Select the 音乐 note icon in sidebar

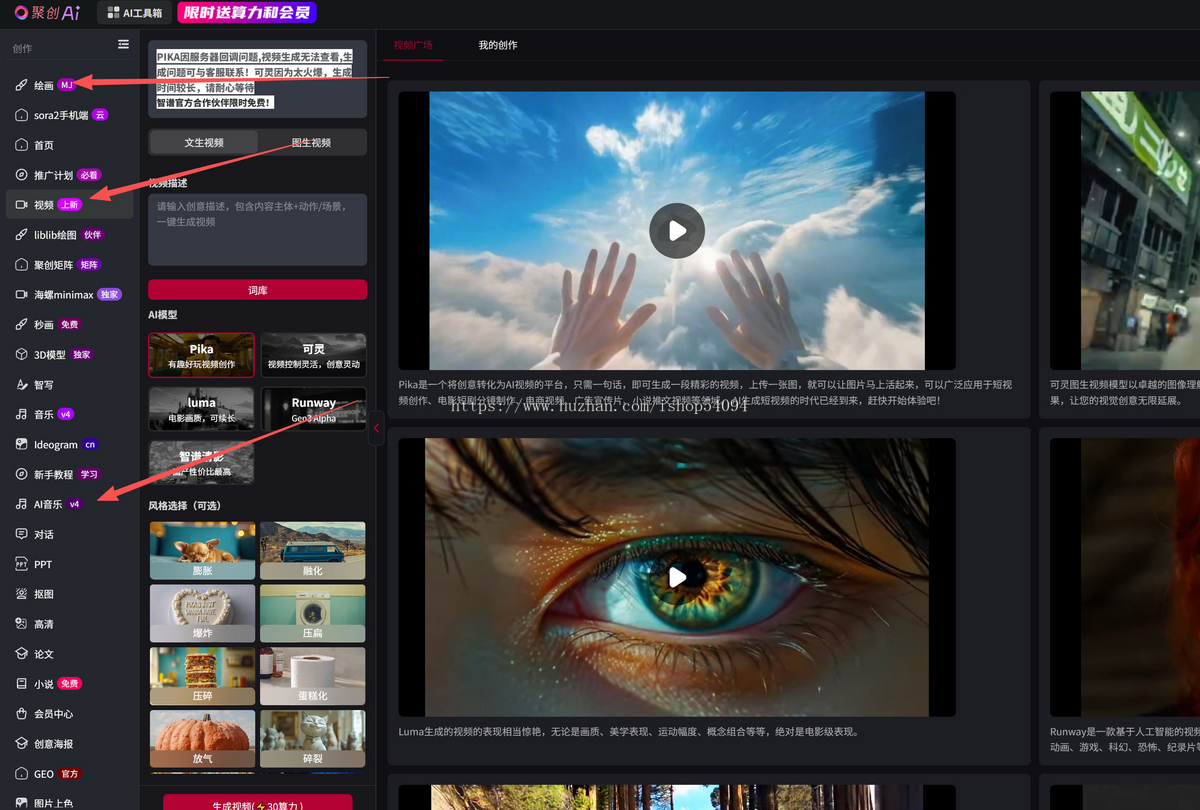coord(22,414)
